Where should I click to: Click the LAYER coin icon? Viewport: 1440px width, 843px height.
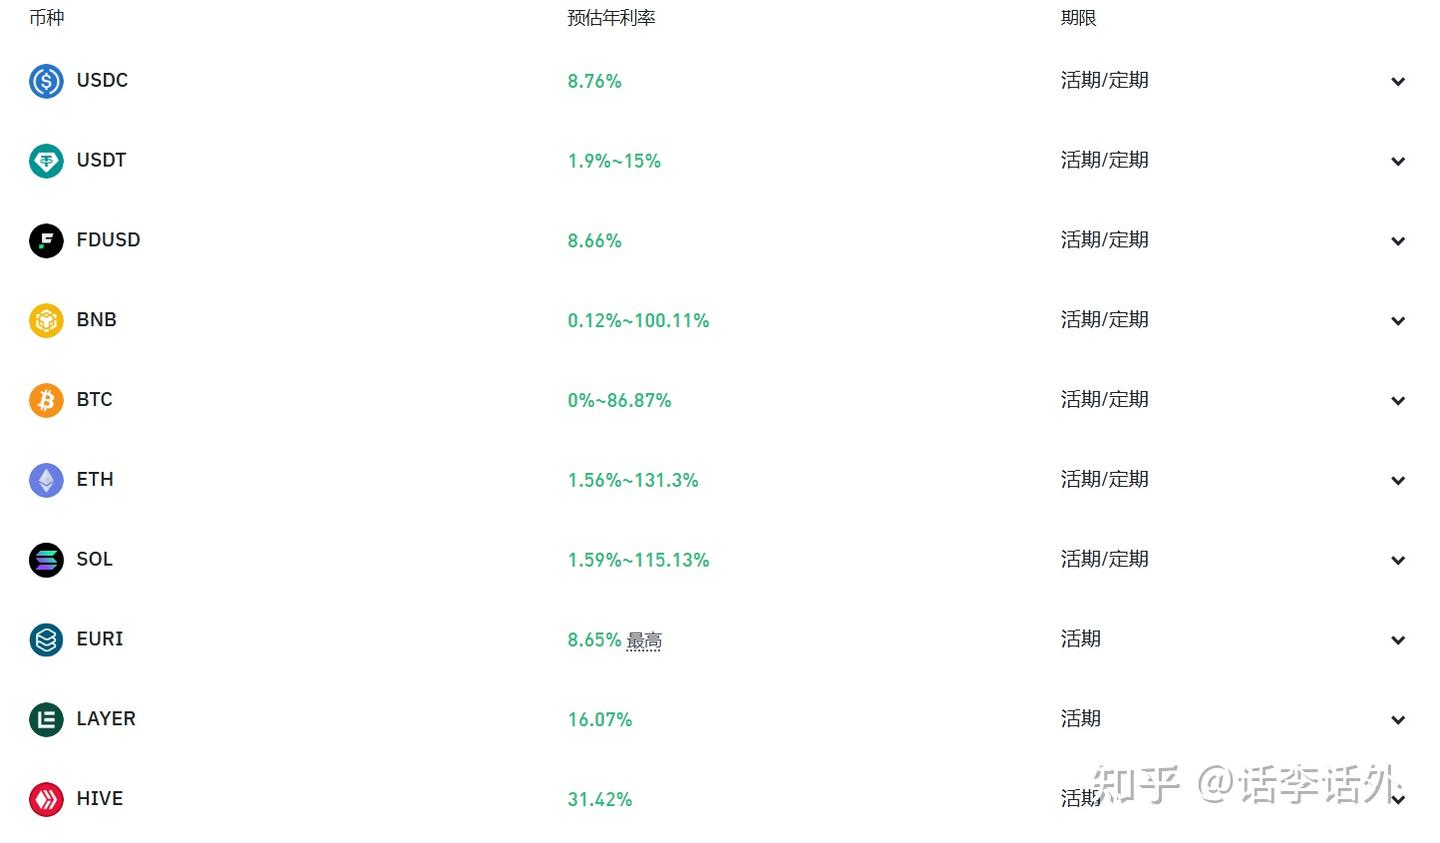46,720
